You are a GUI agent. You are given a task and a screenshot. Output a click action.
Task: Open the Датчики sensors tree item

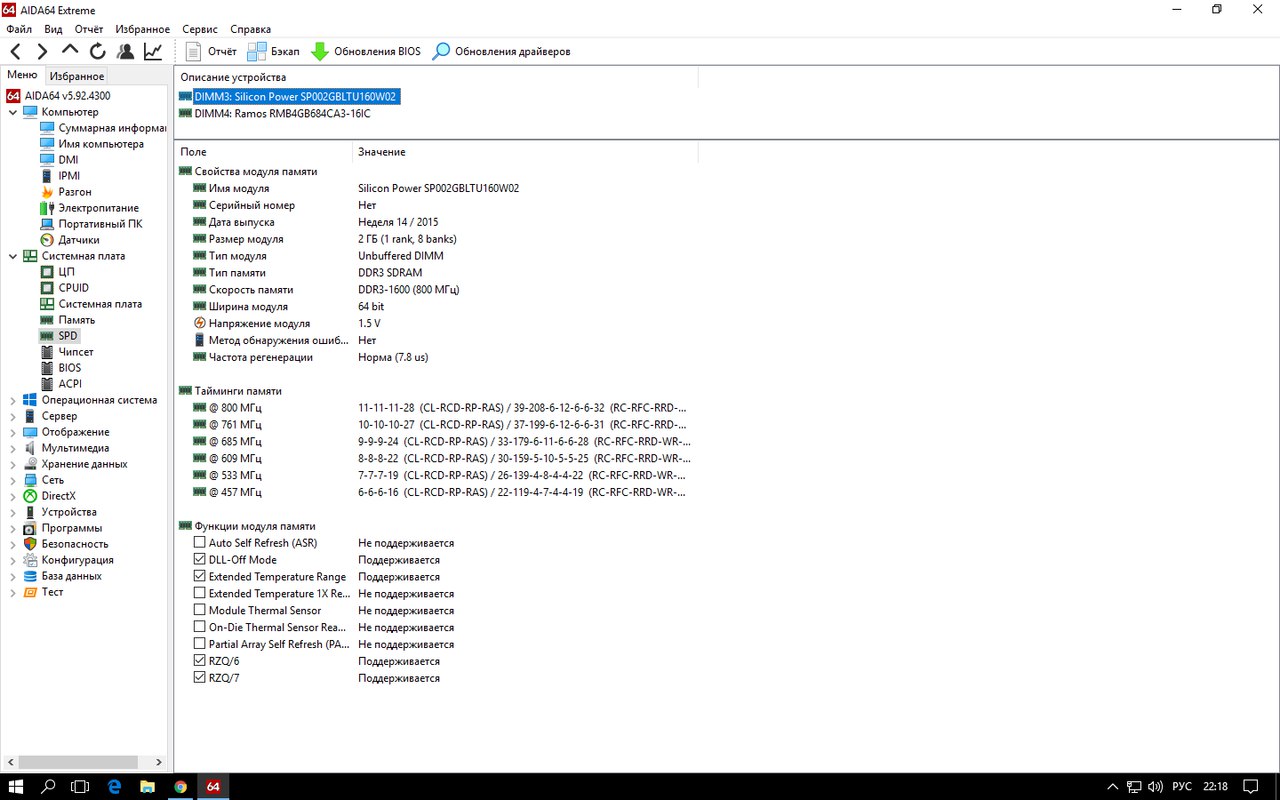[x=70, y=240]
